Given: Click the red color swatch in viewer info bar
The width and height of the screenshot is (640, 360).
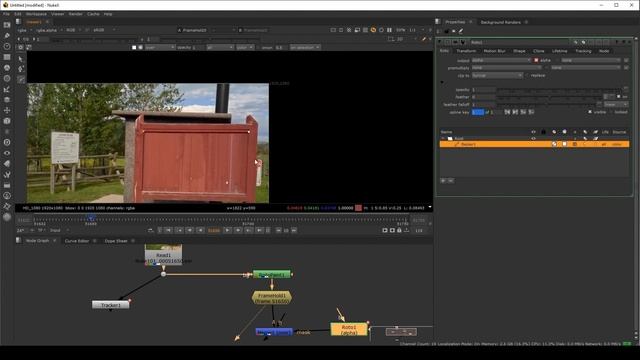Looking at the screenshot, I should tap(358, 208).
